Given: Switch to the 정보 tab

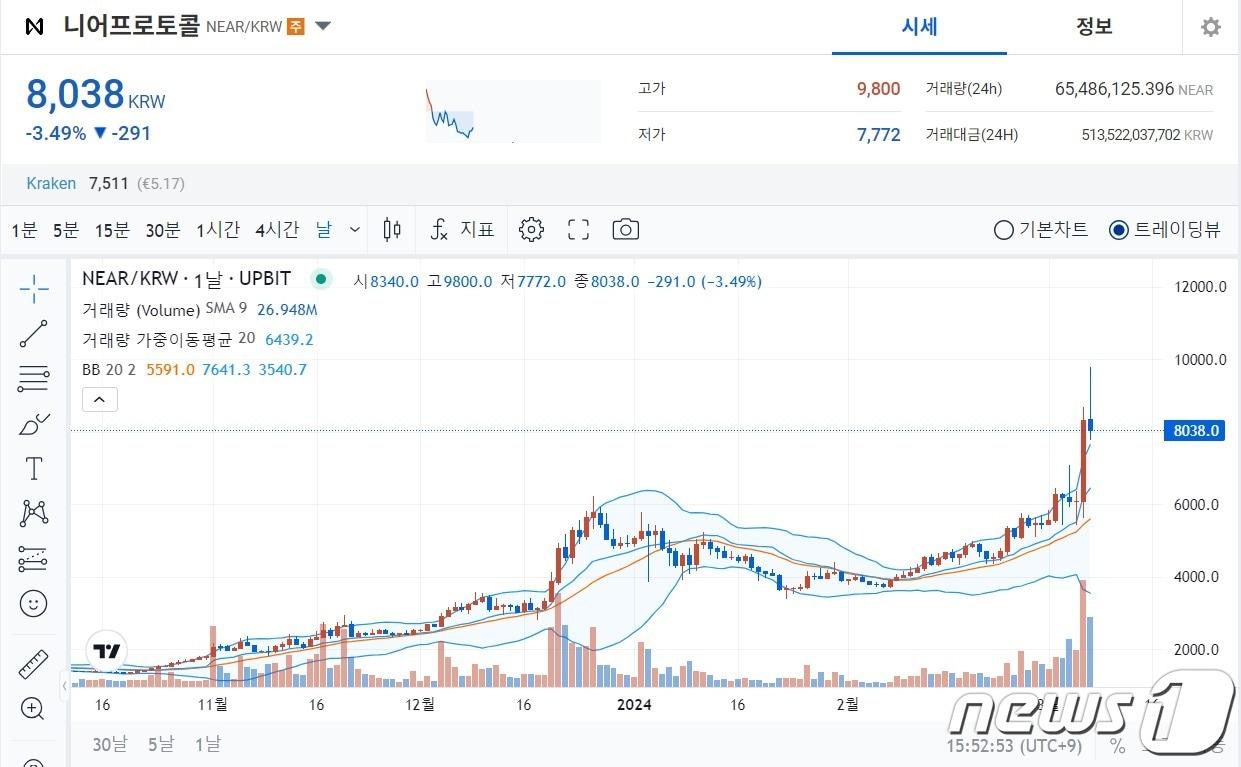Looking at the screenshot, I should (1094, 27).
